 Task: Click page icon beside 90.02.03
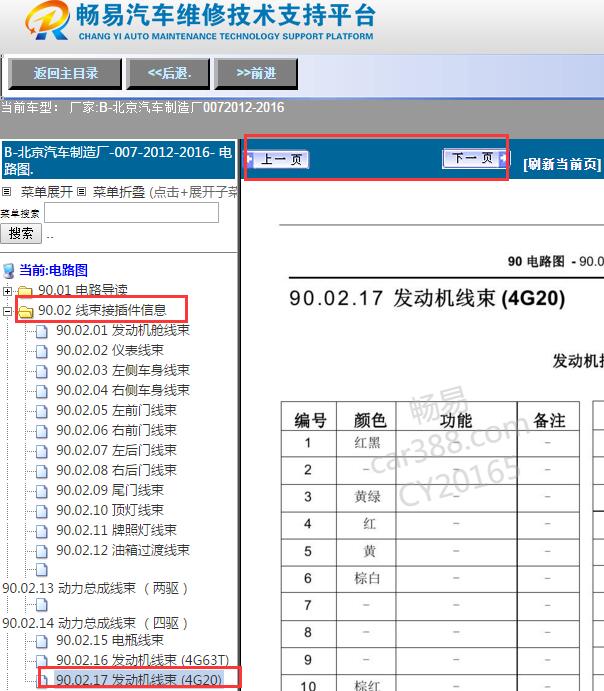point(41,371)
